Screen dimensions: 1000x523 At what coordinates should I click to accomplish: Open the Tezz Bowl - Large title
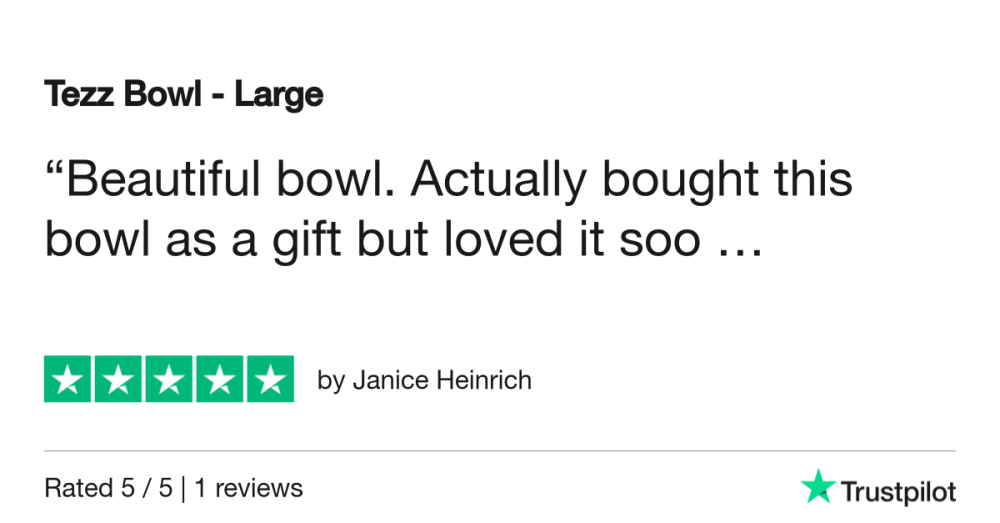(184, 95)
